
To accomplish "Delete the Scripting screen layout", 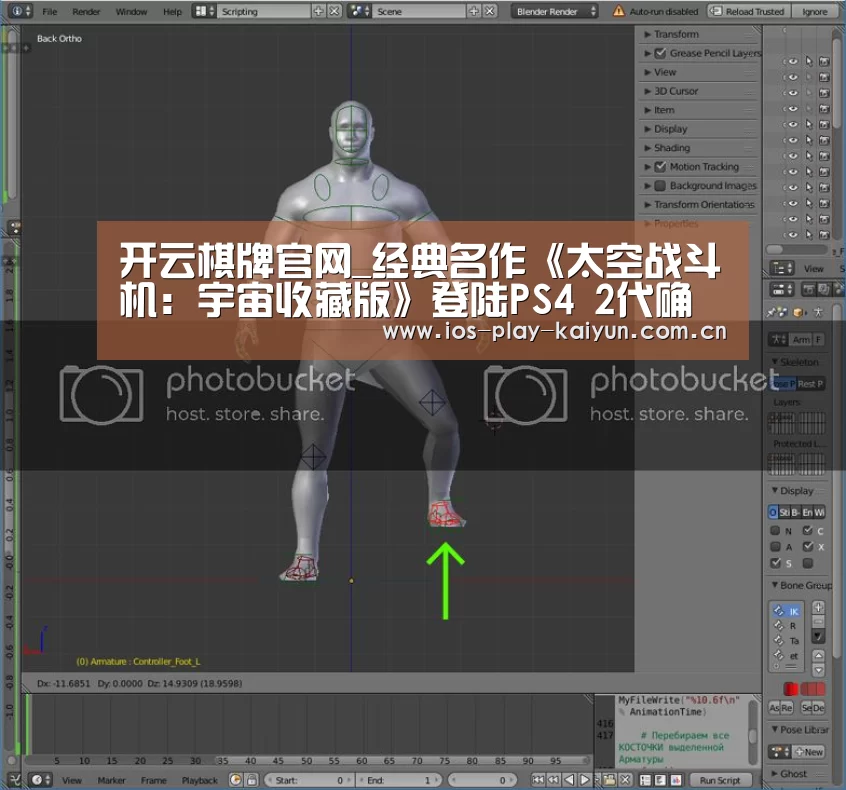I will coord(335,11).
